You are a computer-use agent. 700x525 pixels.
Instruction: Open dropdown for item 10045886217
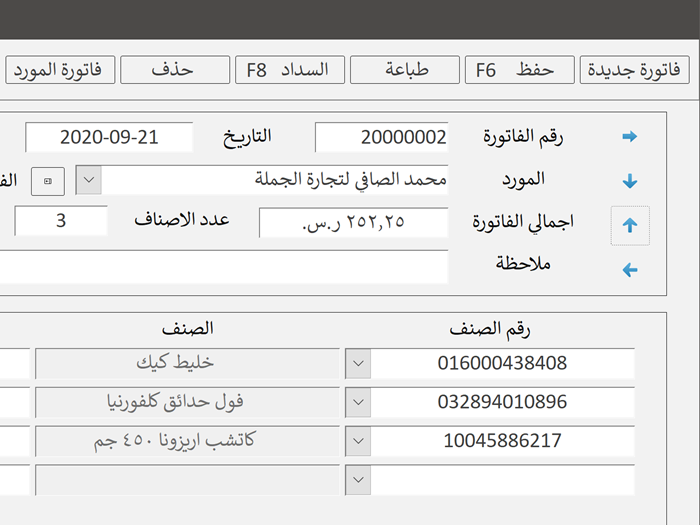point(358,440)
